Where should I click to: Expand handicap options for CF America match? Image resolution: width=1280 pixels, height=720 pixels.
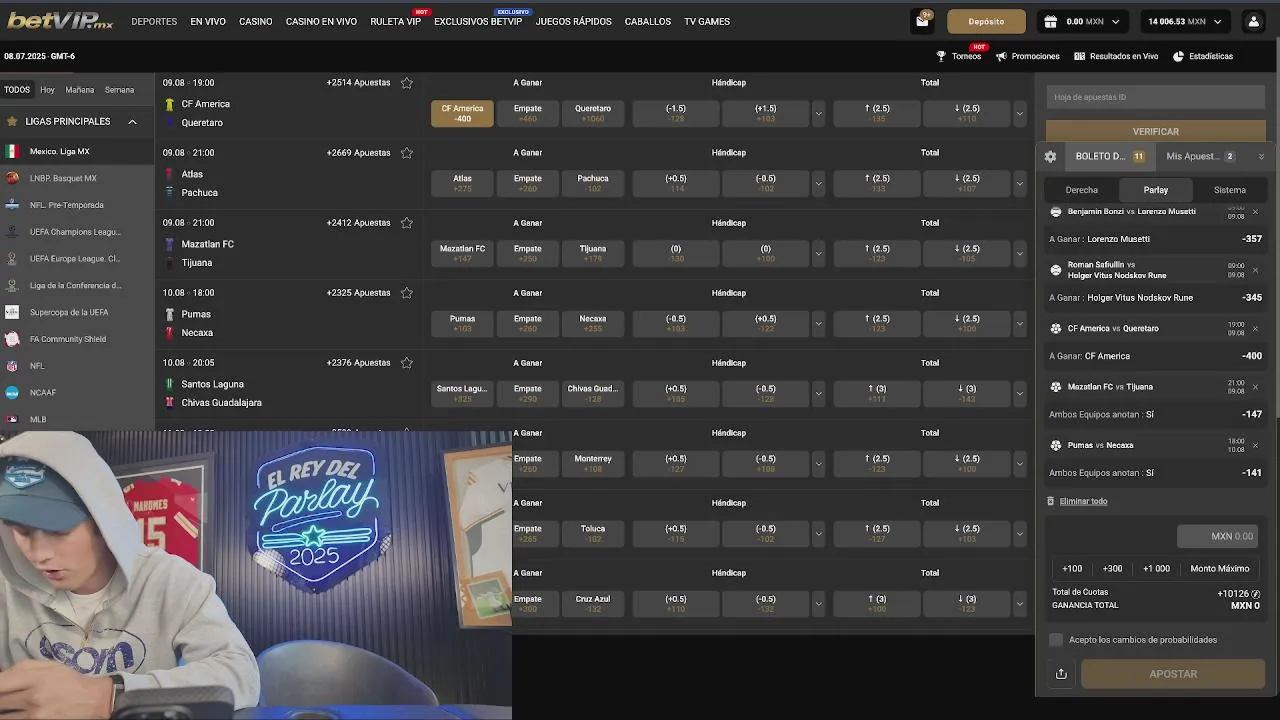818,114
